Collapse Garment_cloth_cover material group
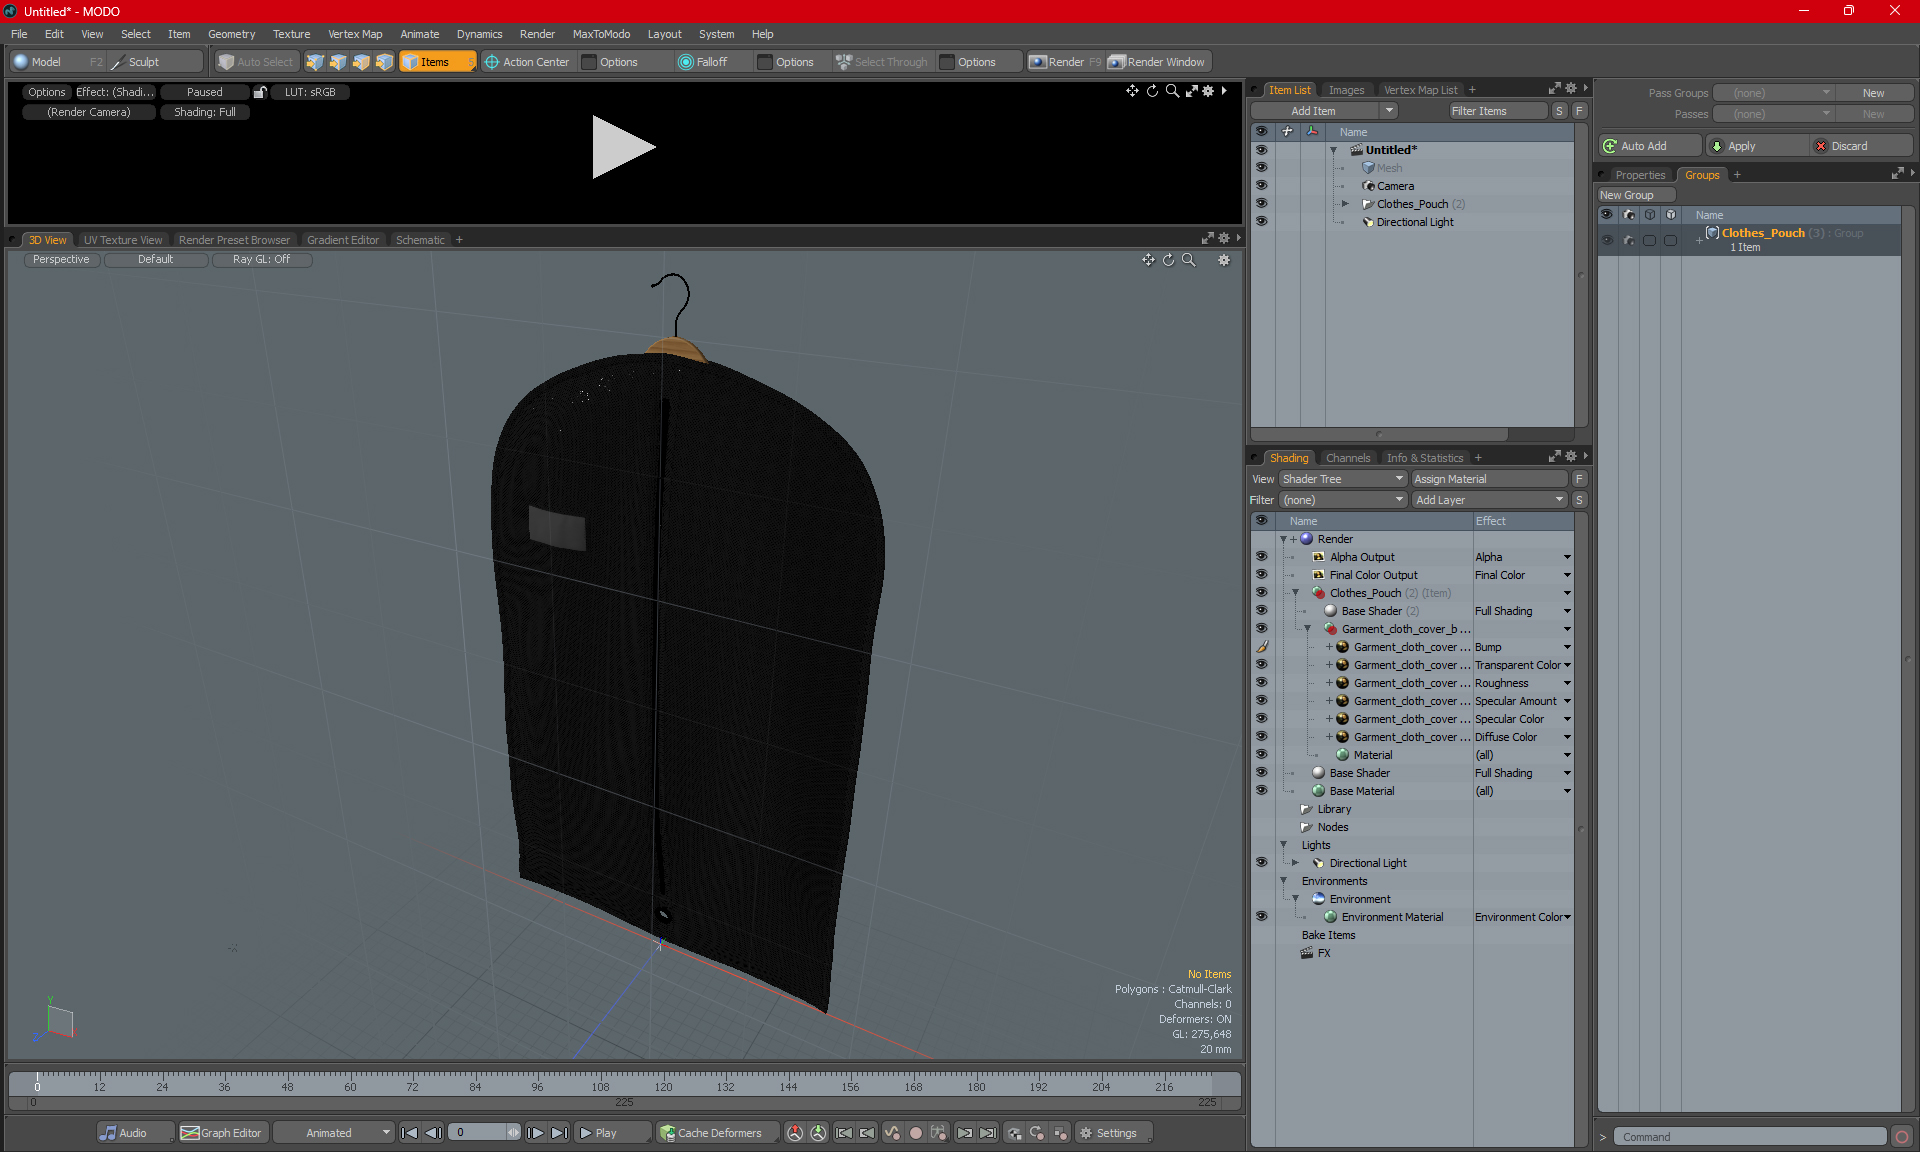 [x=1307, y=629]
